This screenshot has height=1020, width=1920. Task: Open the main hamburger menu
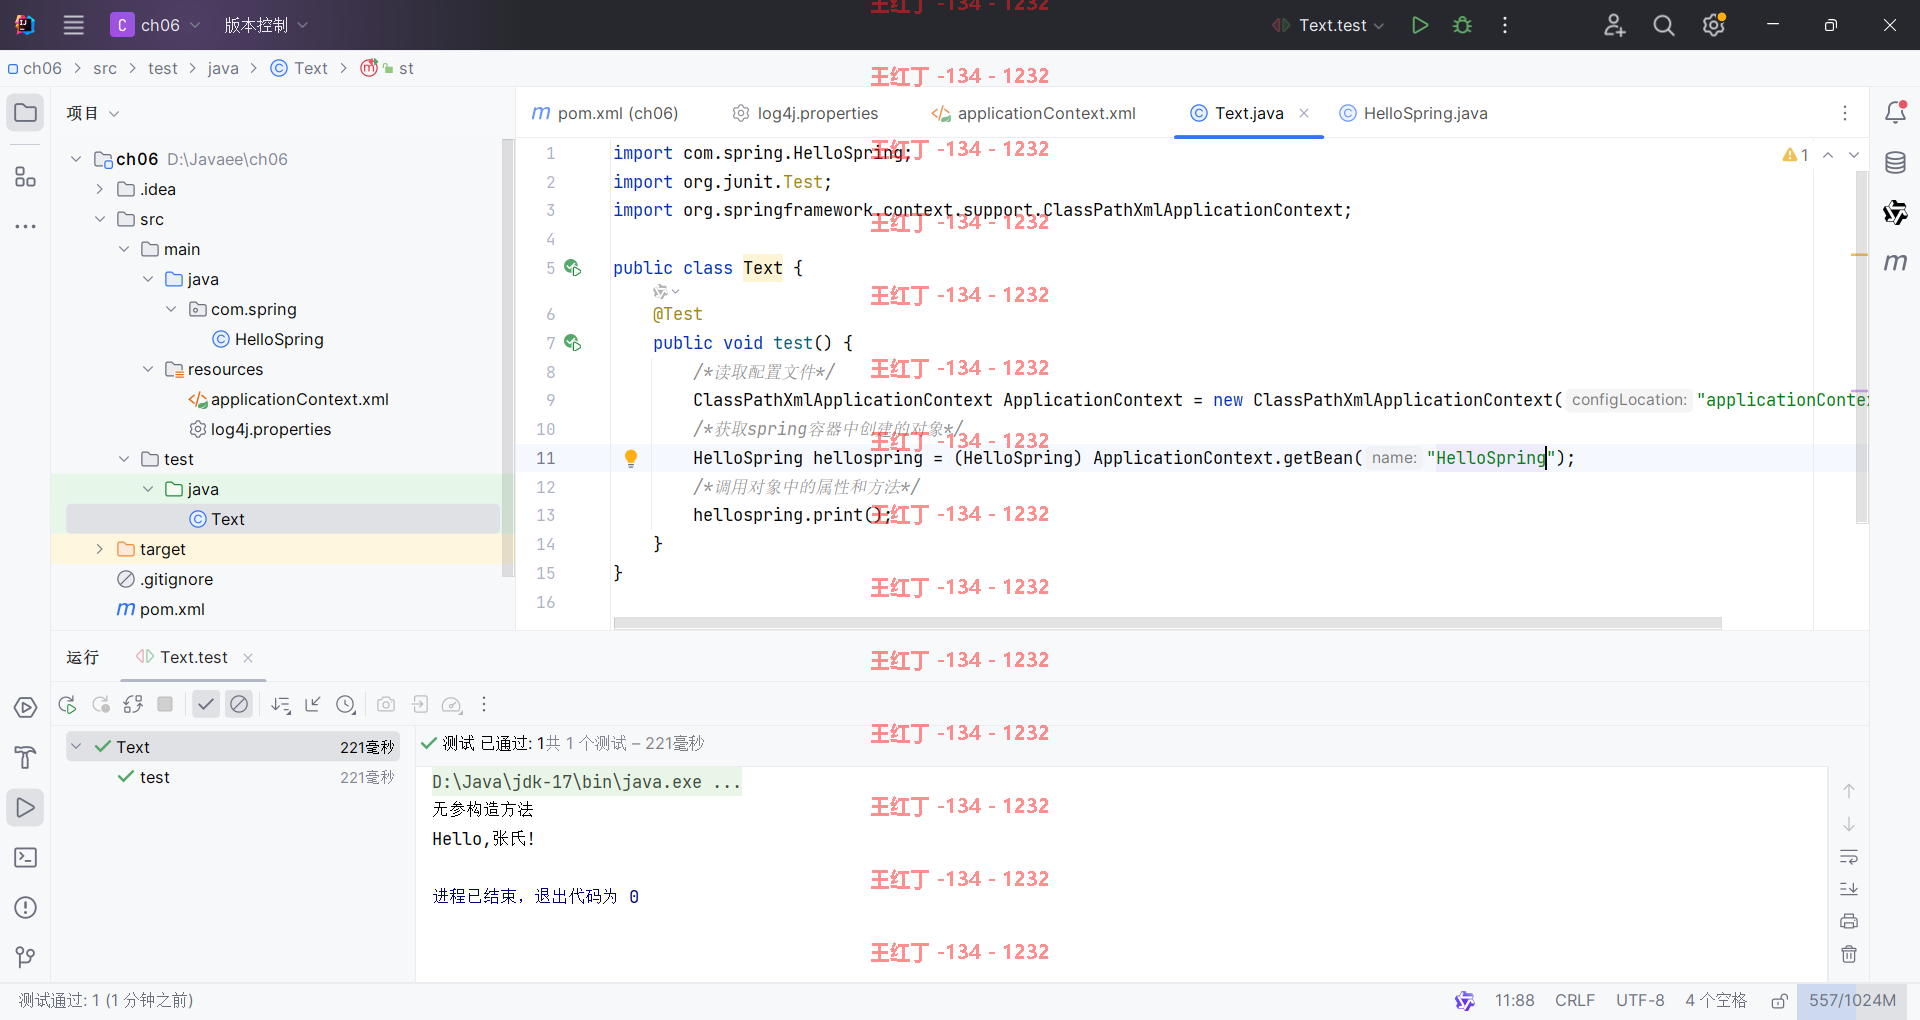click(x=73, y=25)
